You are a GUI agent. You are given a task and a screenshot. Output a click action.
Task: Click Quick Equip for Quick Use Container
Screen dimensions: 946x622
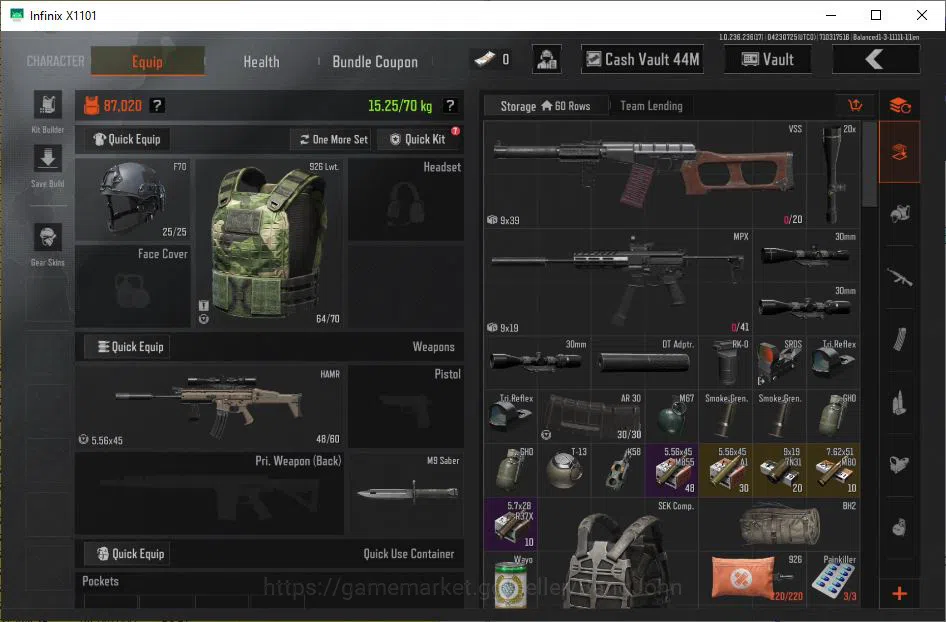tap(127, 554)
